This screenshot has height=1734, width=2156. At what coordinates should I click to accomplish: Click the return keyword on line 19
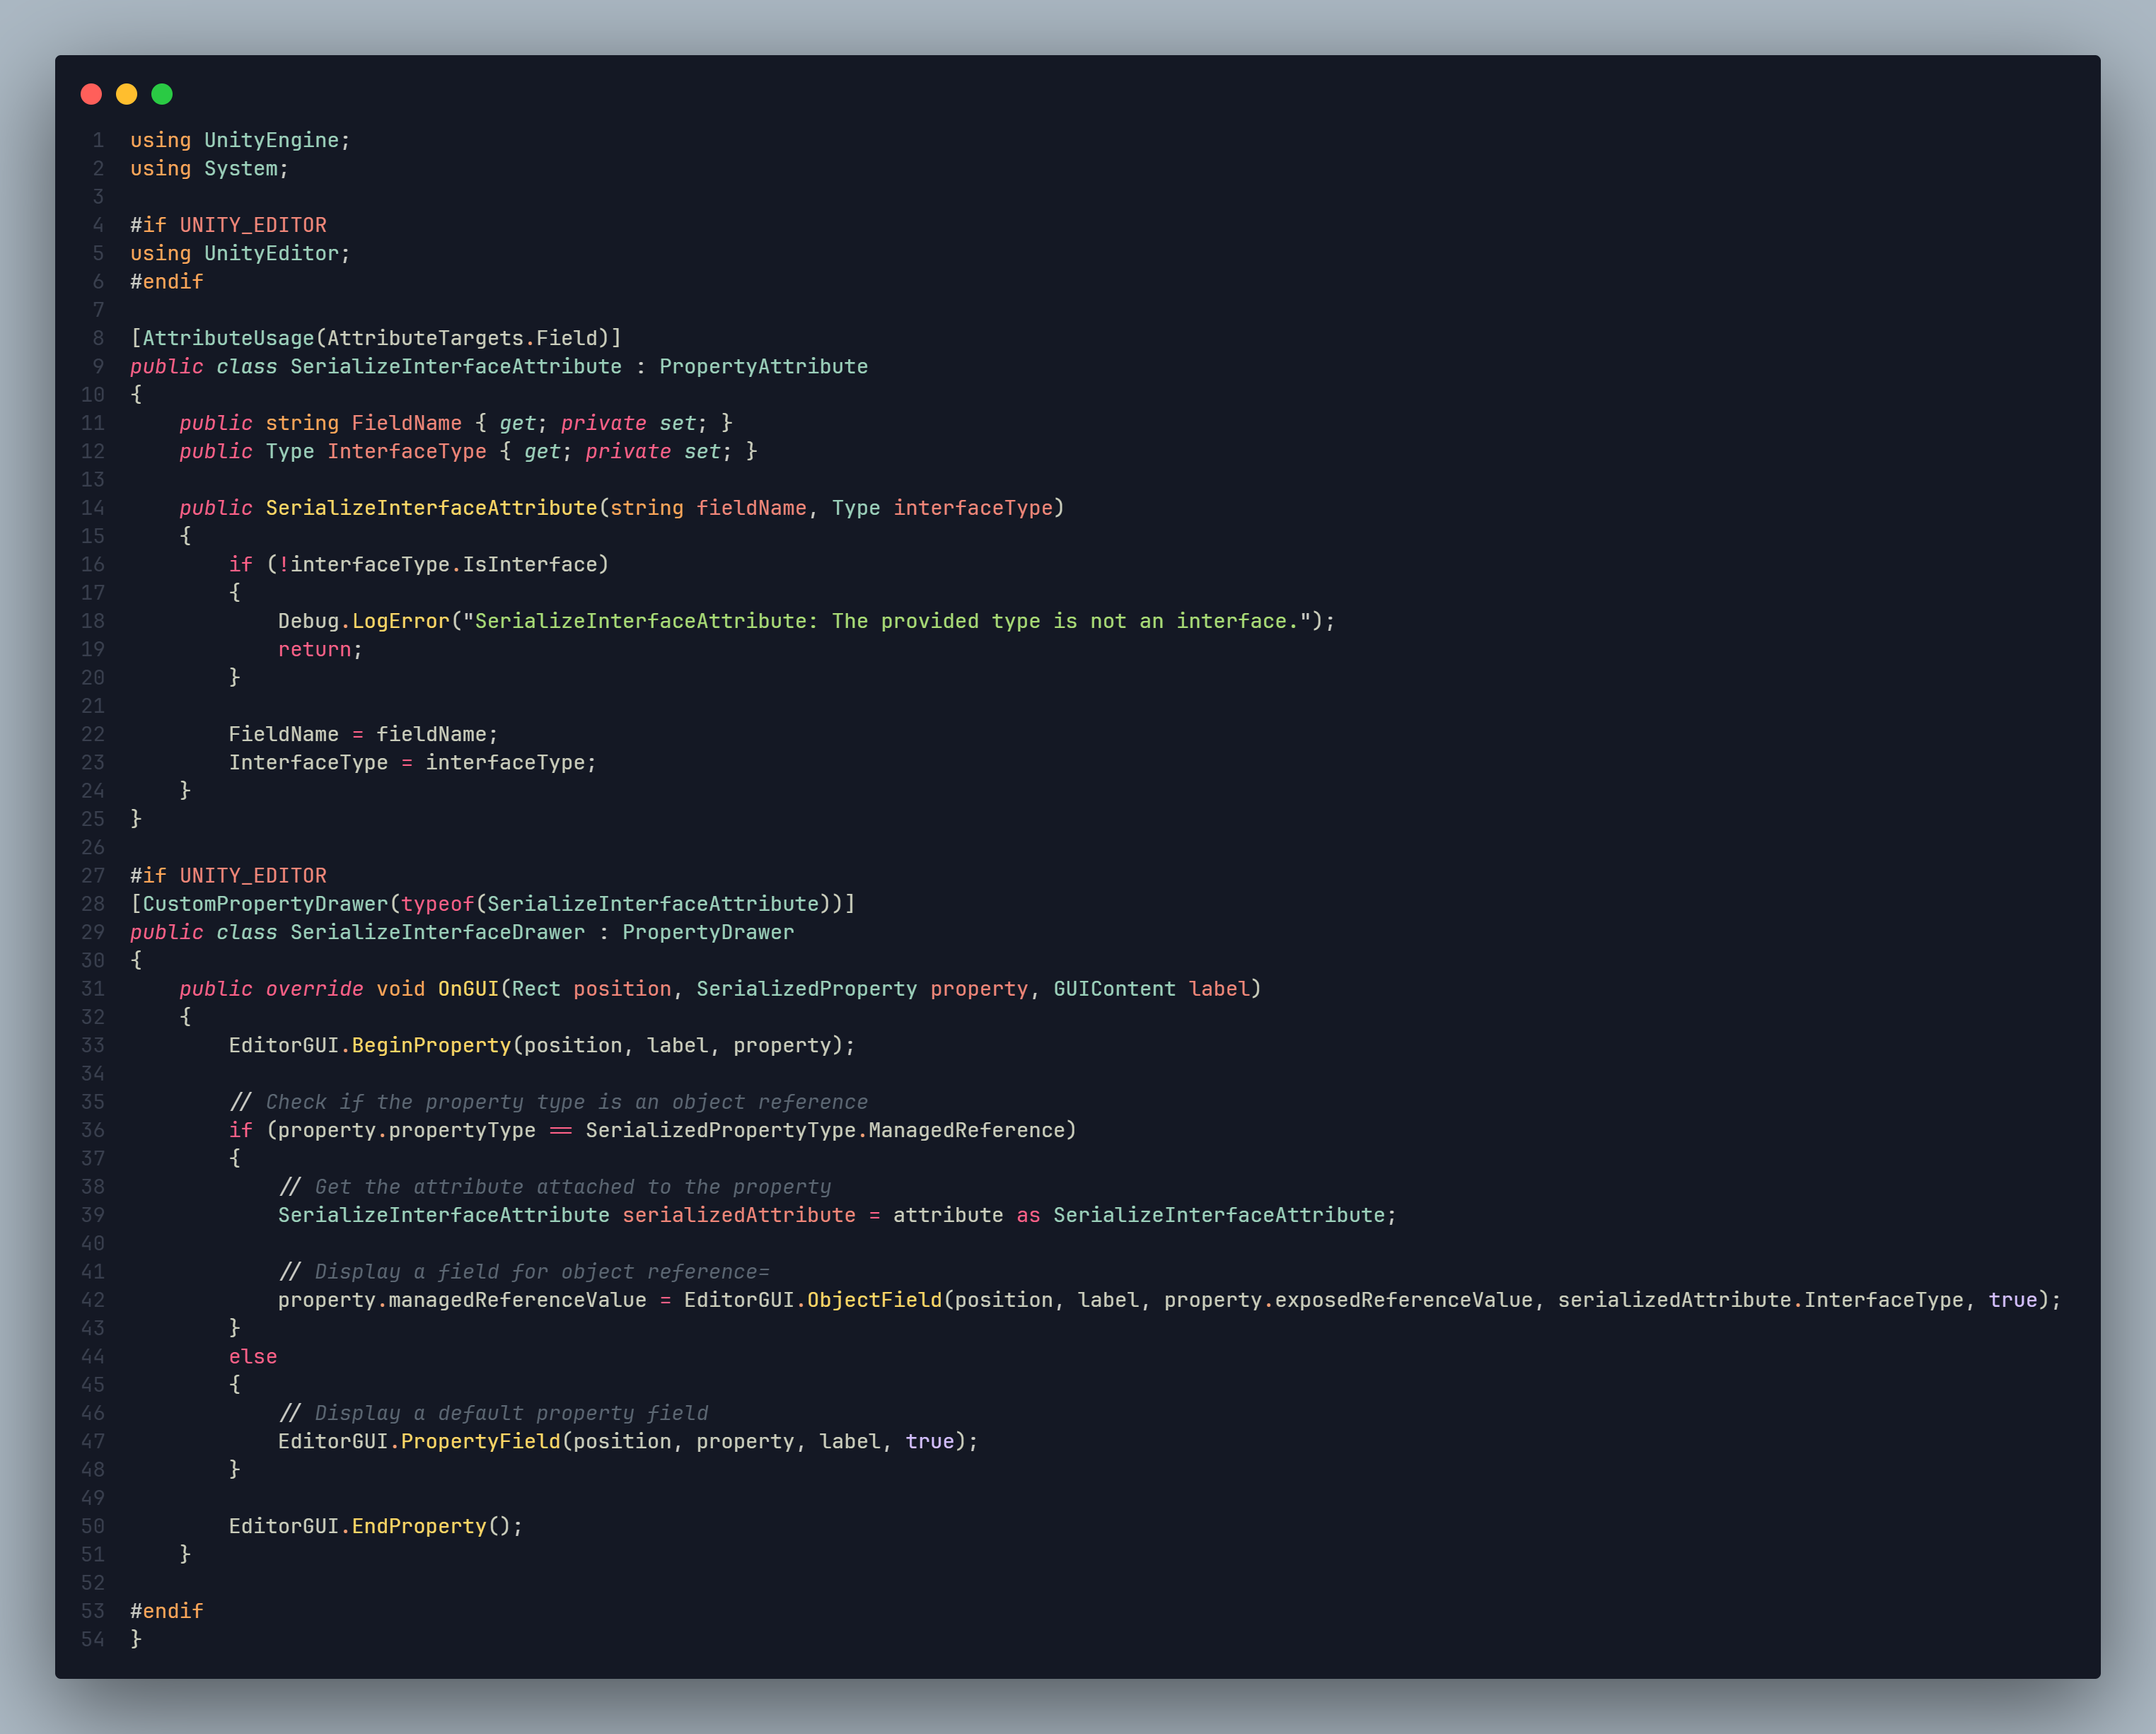click(x=314, y=649)
